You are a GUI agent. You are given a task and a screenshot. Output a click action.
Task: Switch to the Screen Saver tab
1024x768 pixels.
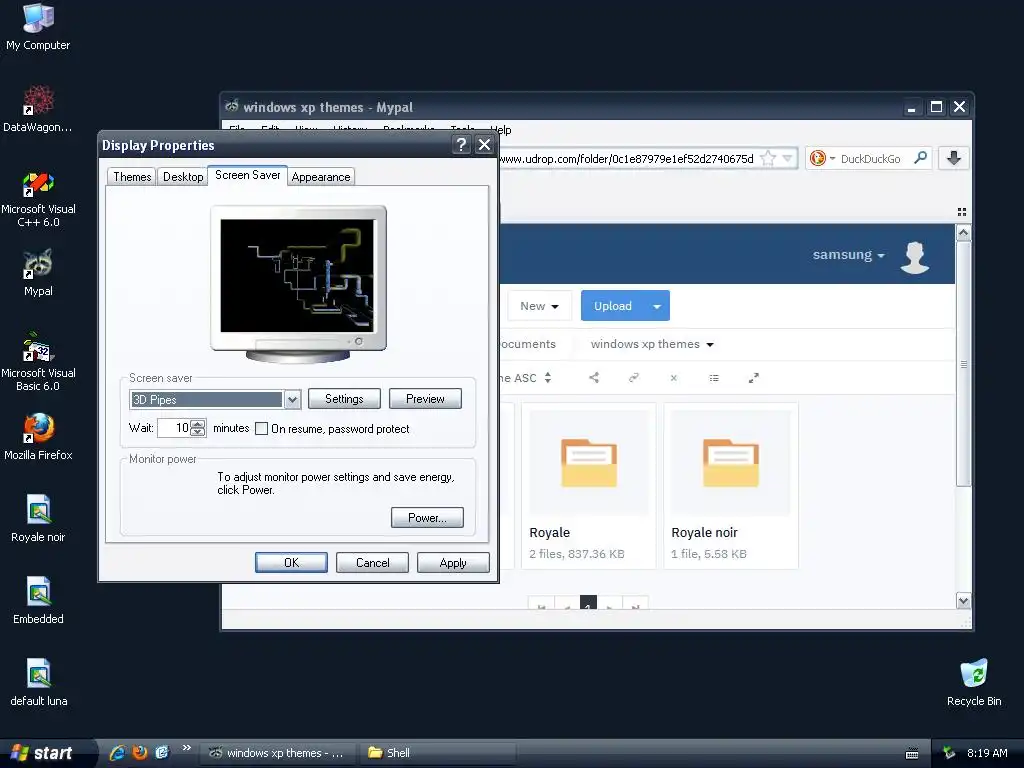[x=248, y=175]
